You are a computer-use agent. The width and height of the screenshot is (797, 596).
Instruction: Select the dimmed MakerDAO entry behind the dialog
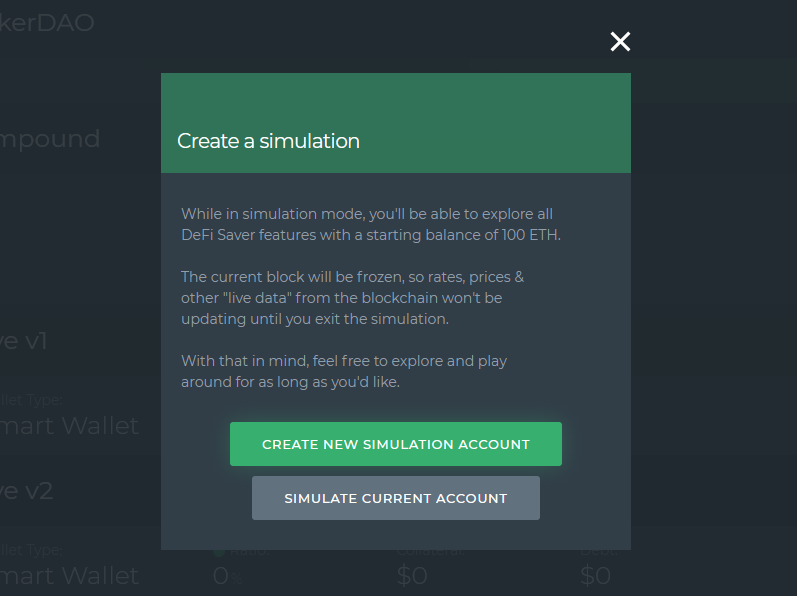[47, 23]
